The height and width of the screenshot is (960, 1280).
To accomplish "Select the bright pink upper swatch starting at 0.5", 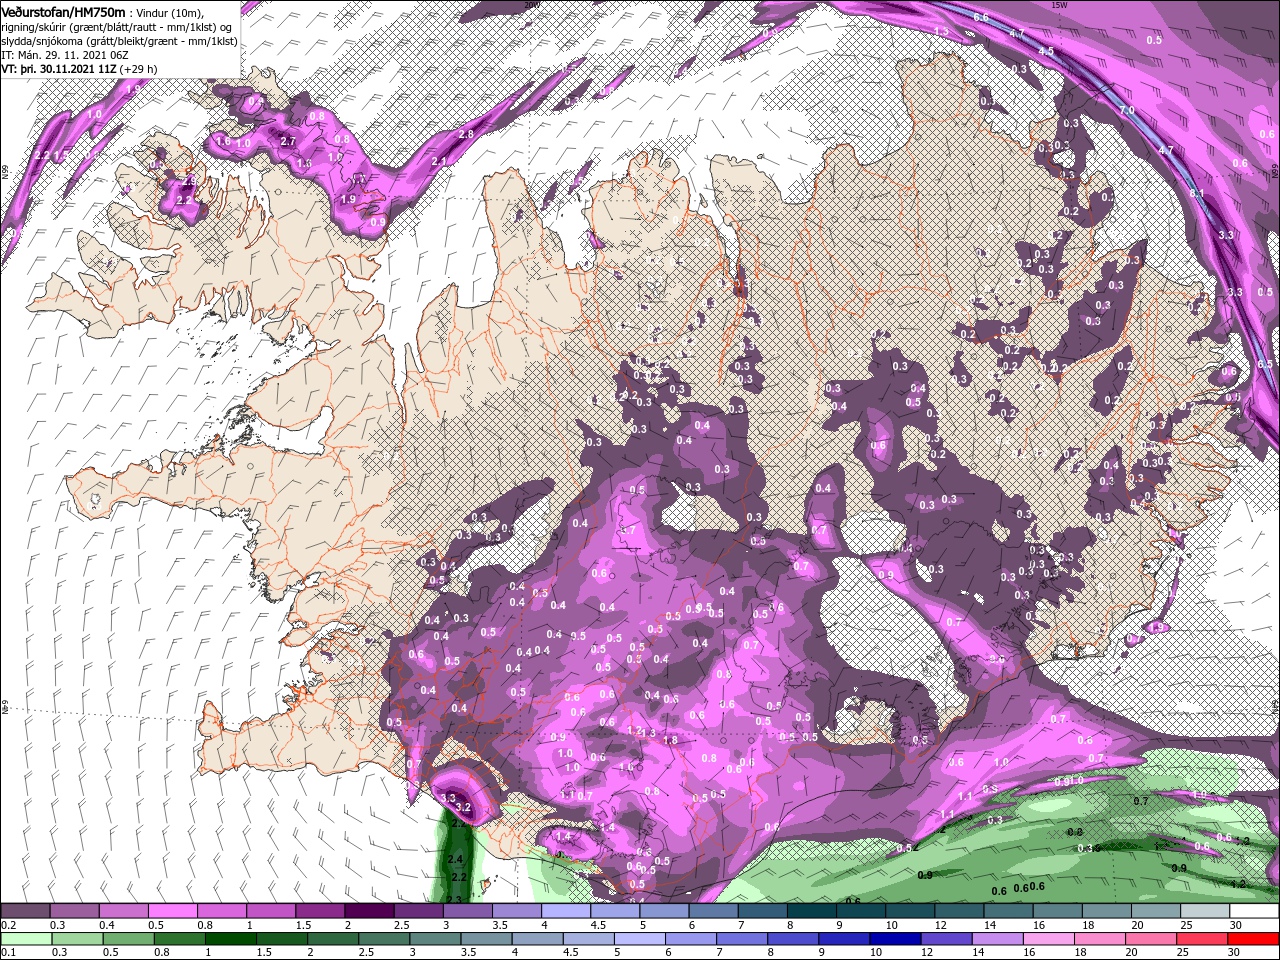I will [x=172, y=911].
